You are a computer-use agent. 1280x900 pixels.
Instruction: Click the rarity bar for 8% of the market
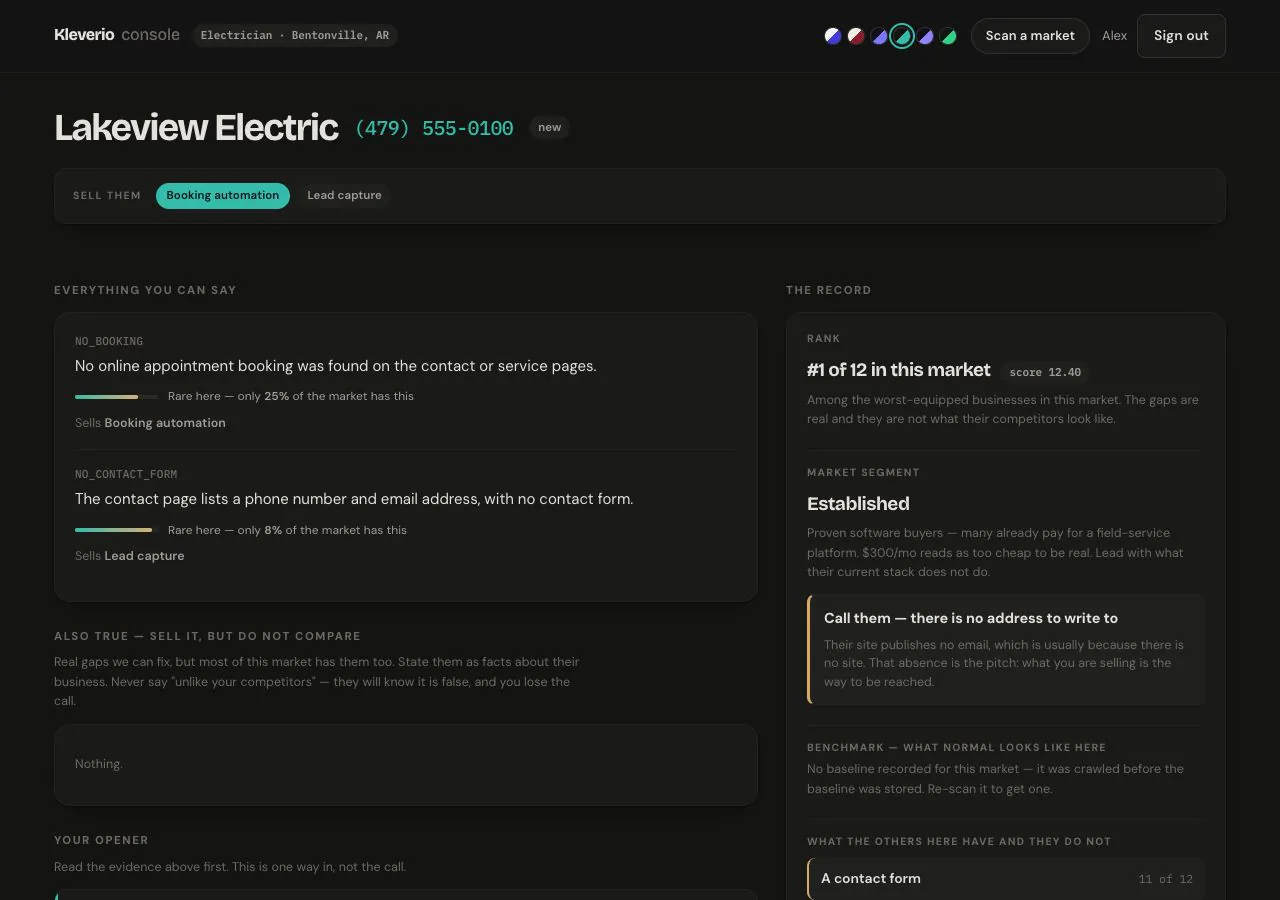pos(116,530)
